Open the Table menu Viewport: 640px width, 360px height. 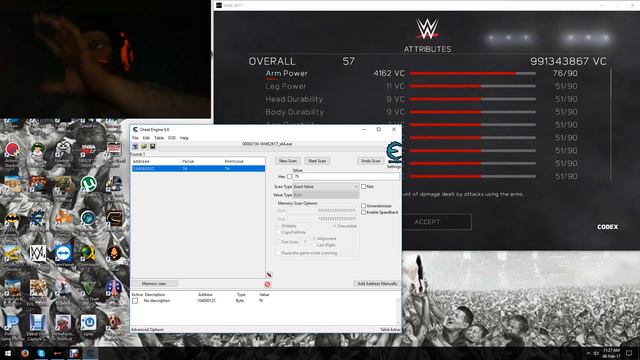point(159,138)
